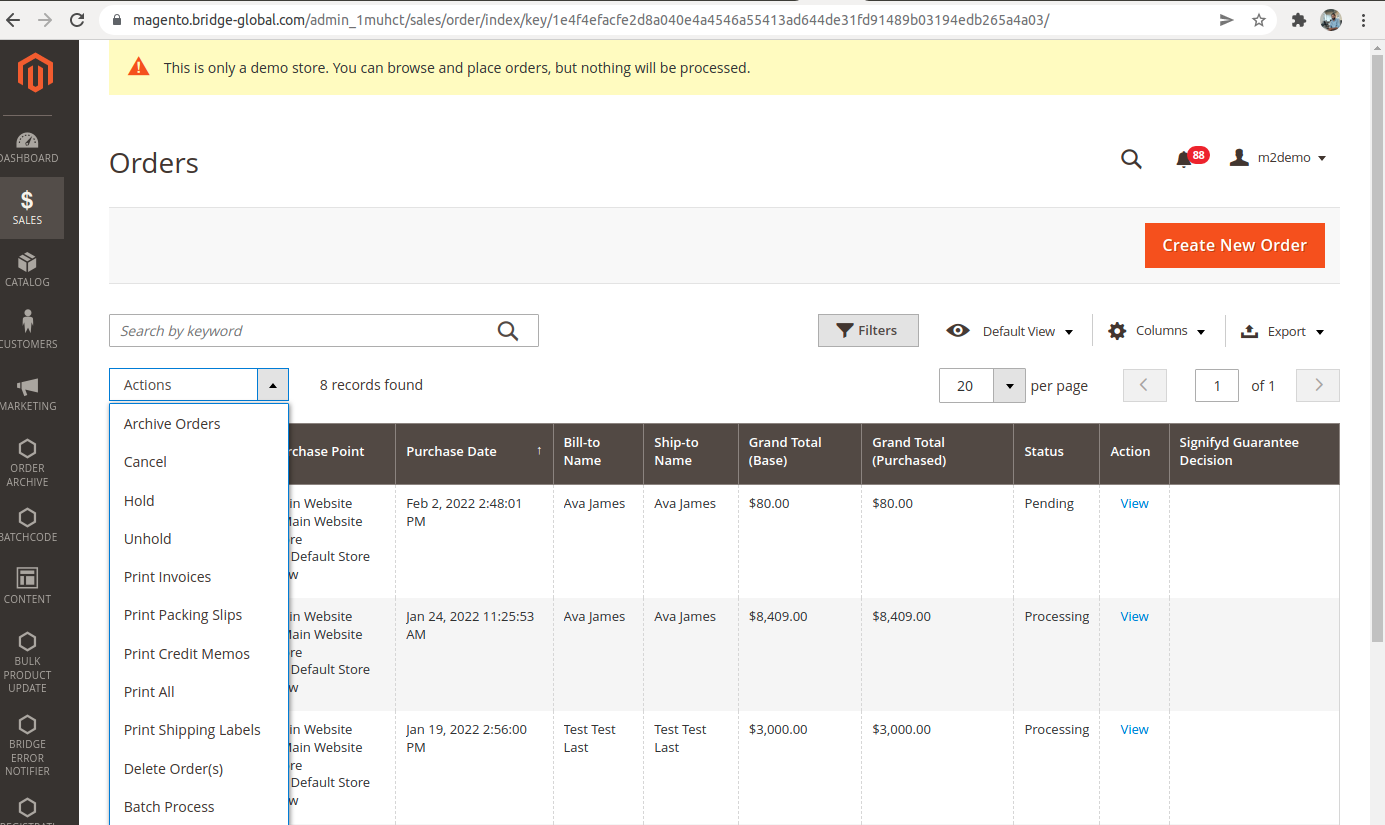The height and width of the screenshot is (825, 1385).
Task: Click the Magento logo
Action: [x=35, y=73]
